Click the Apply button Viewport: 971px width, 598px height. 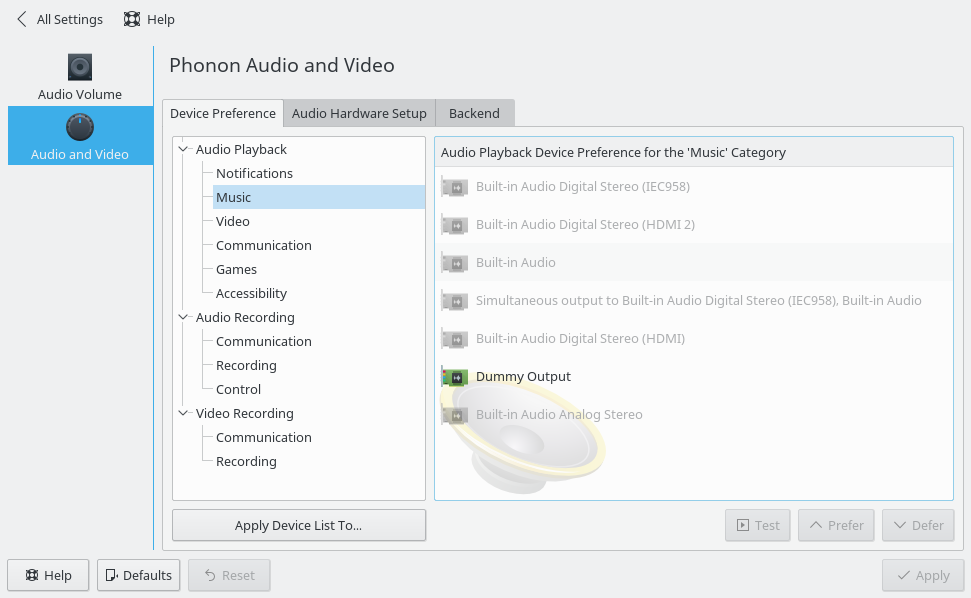pyautogui.click(x=923, y=575)
